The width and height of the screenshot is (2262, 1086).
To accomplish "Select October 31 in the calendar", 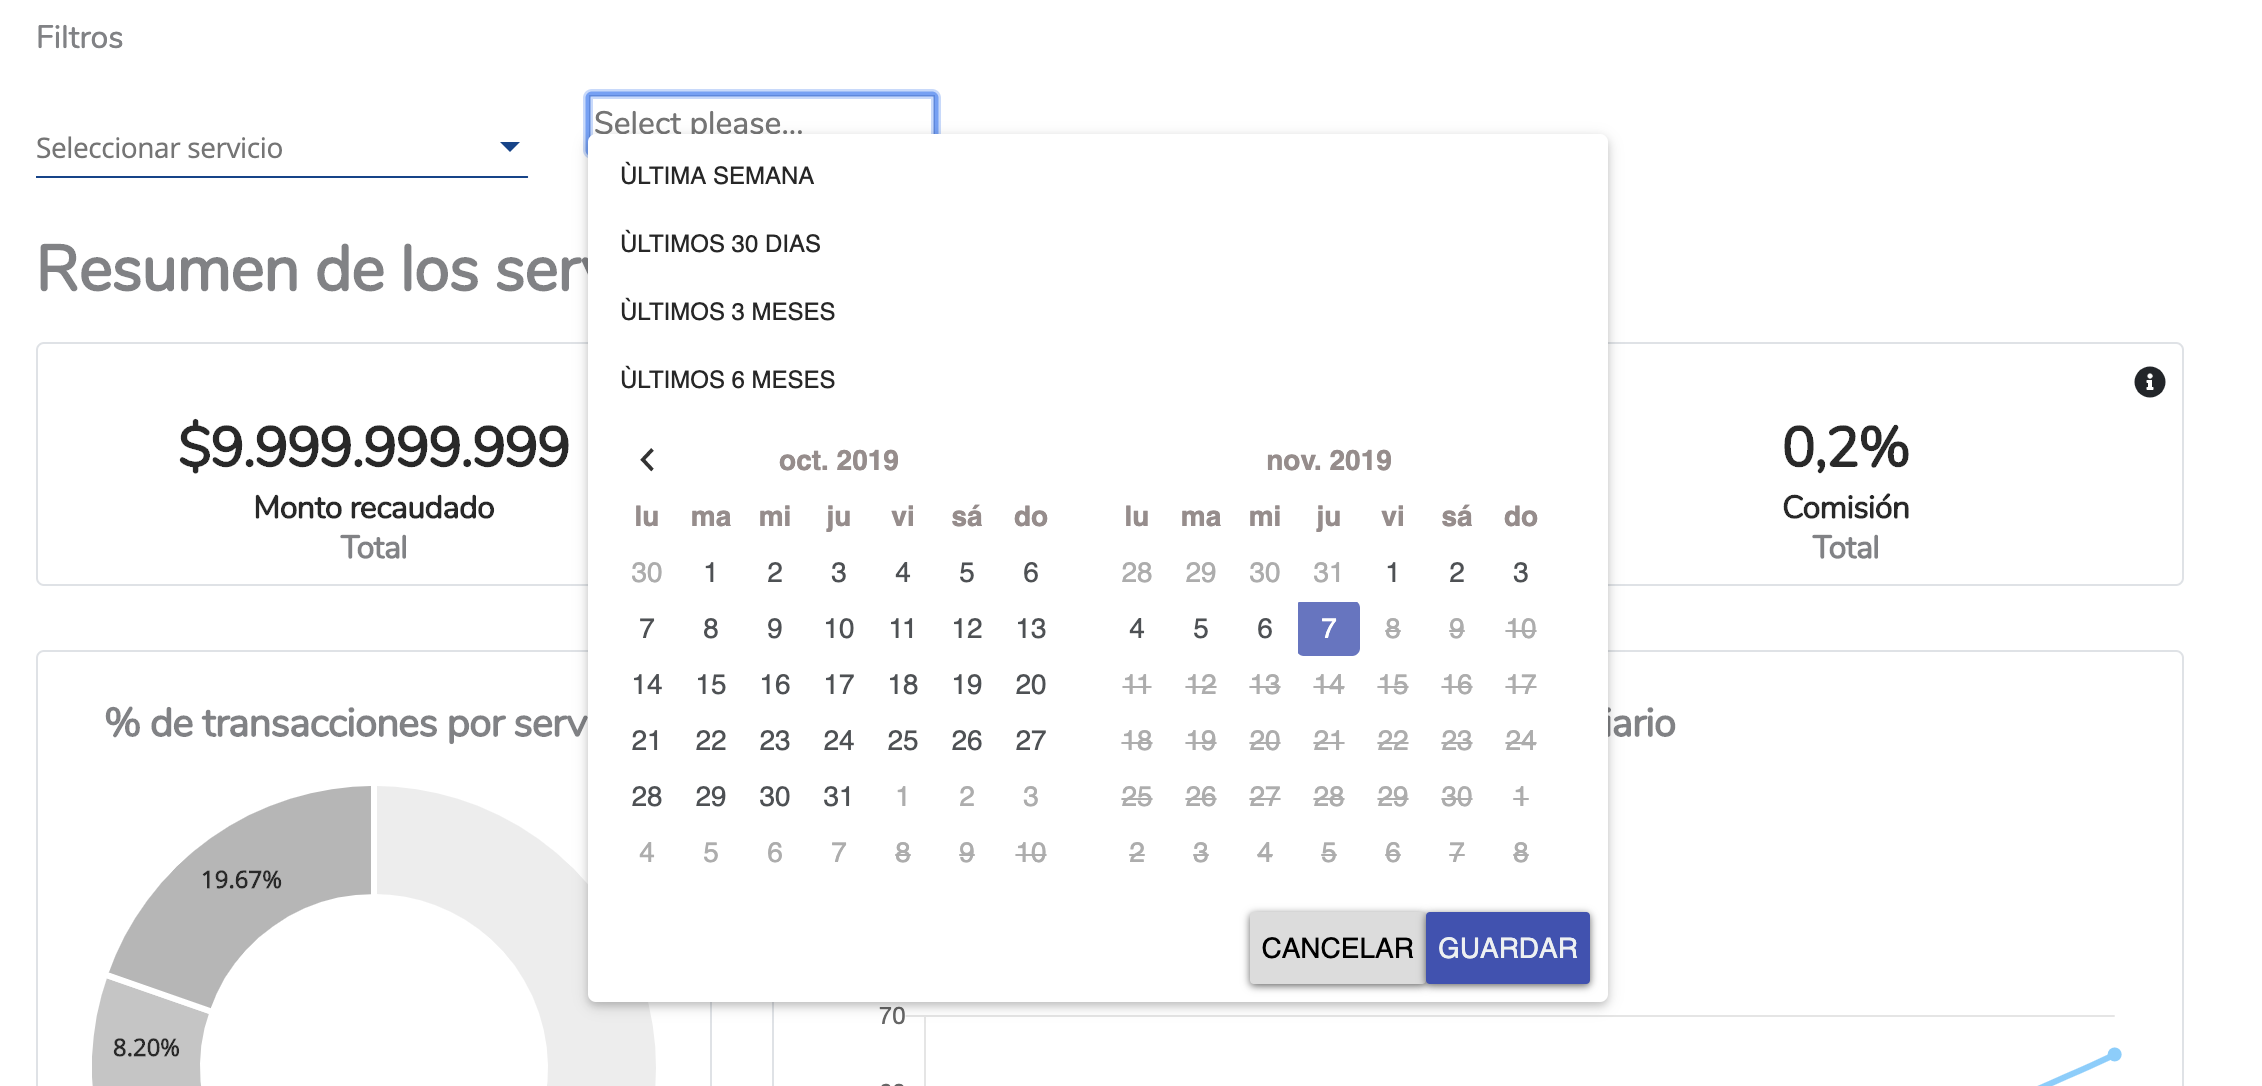I will [839, 796].
